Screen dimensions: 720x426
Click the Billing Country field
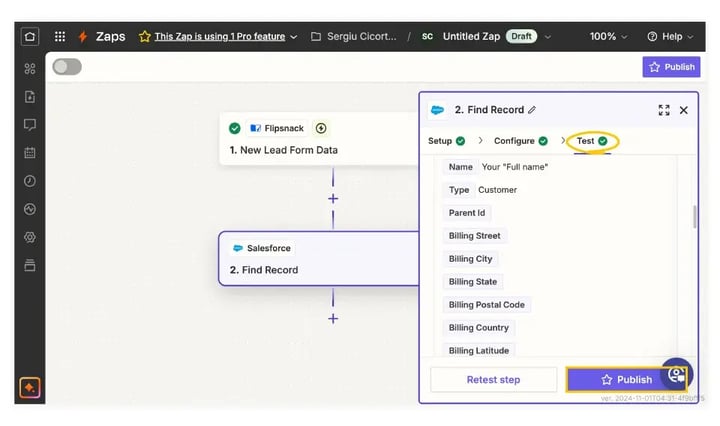[478, 328]
